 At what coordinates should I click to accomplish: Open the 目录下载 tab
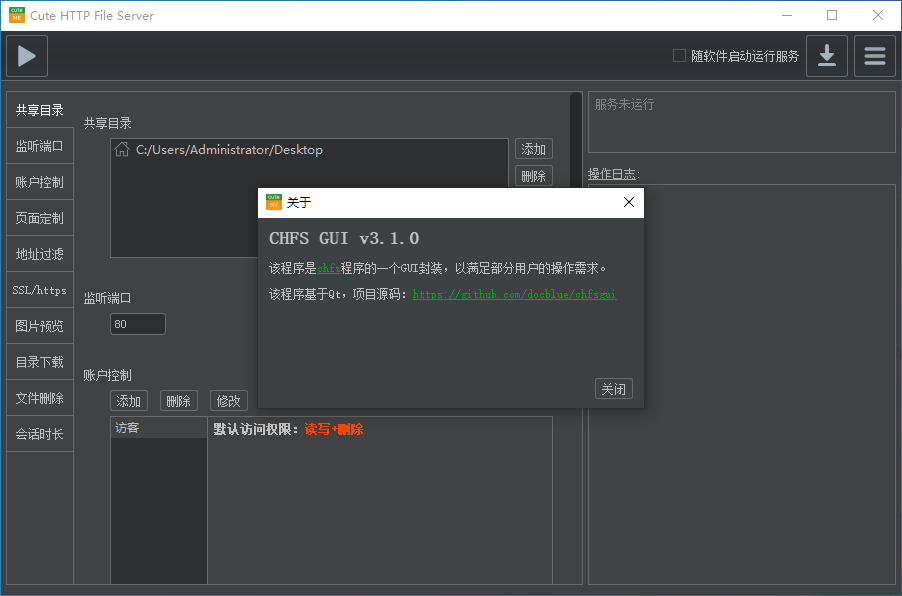[x=40, y=362]
